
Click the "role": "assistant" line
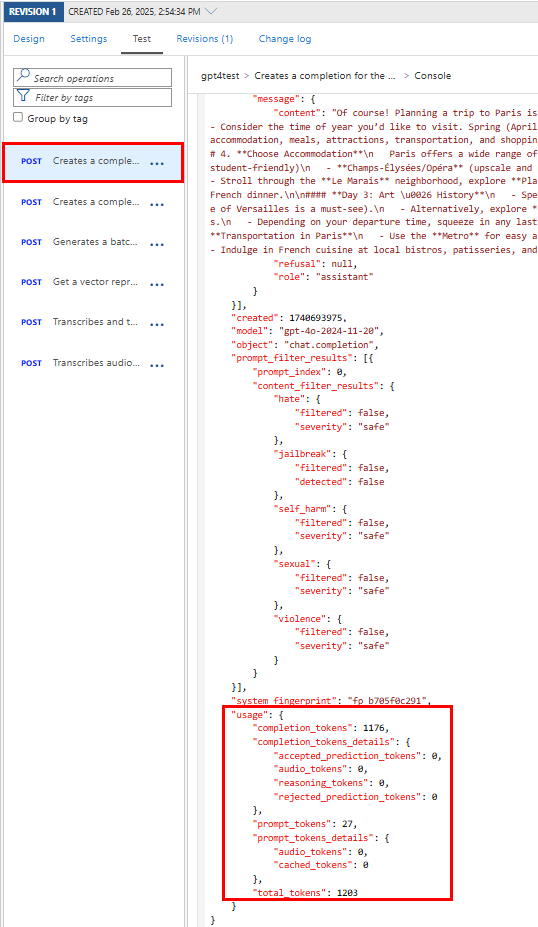click(323, 277)
